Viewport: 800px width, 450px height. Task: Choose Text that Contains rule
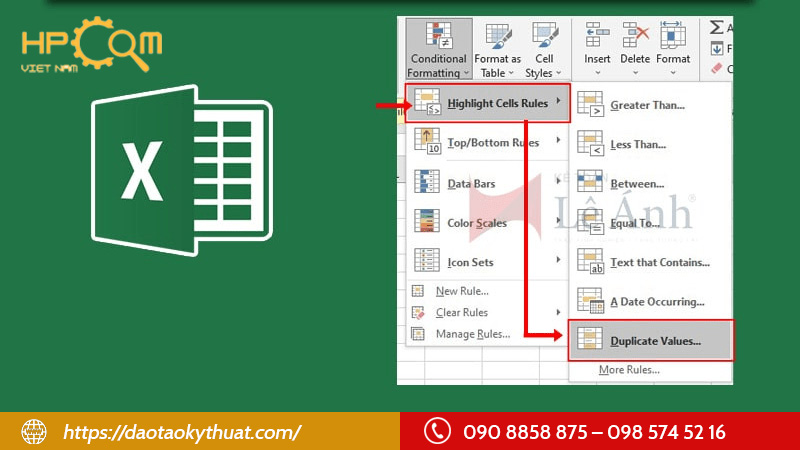click(659, 262)
